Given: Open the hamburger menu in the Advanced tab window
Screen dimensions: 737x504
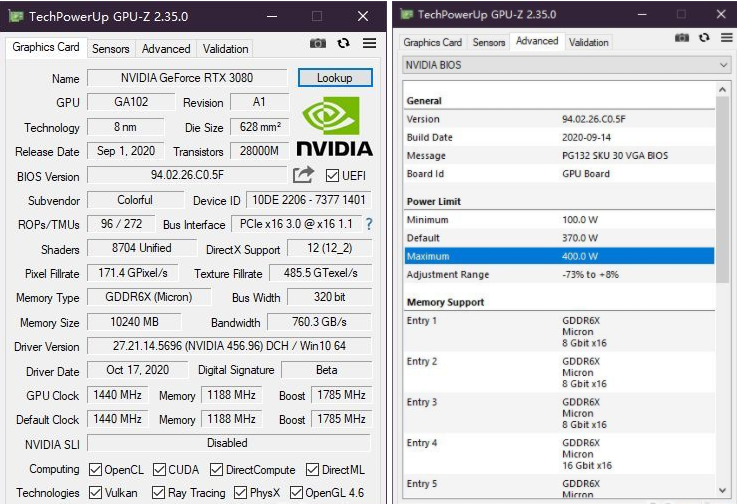Looking at the screenshot, I should [x=724, y=38].
